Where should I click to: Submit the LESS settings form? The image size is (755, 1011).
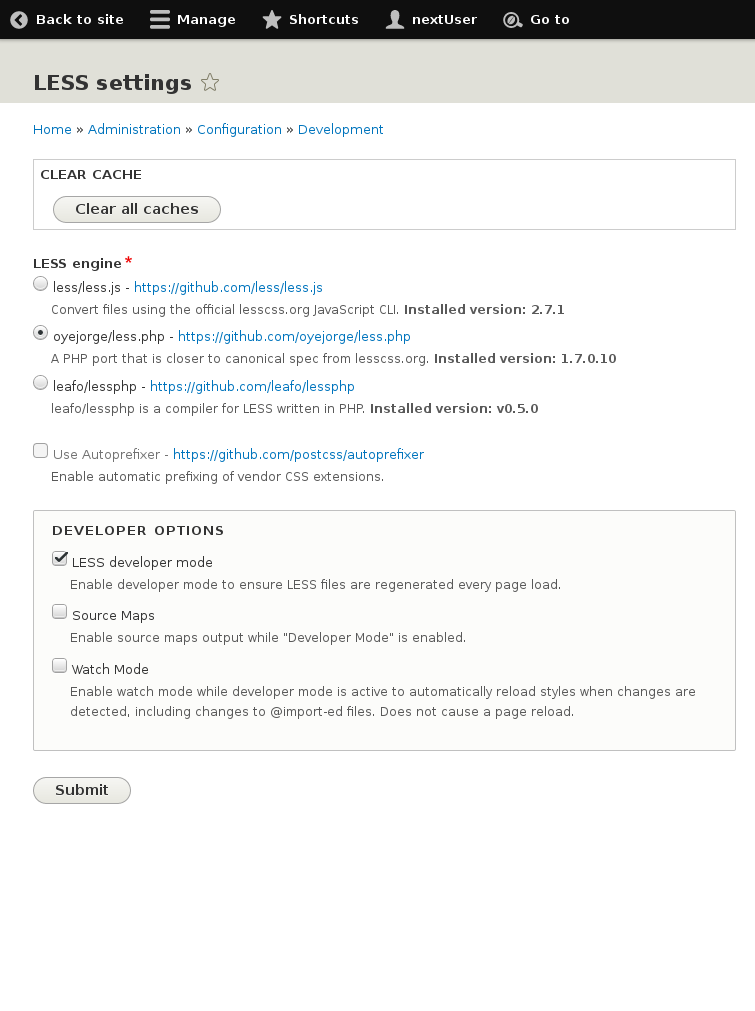pos(81,789)
